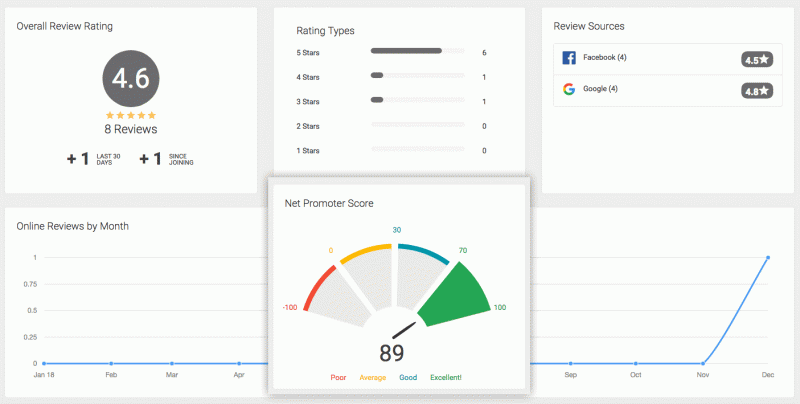Screen dimensions: 800x404
Task: Click the -100 gauge scale label
Action: tap(290, 308)
